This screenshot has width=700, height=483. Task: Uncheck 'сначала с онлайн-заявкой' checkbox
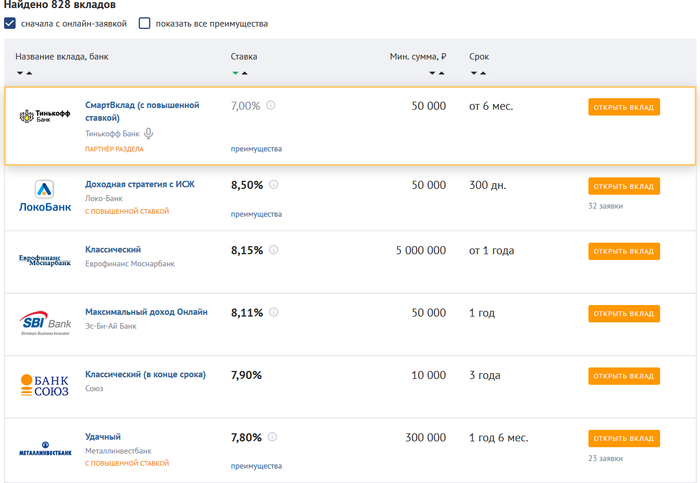click(10, 23)
